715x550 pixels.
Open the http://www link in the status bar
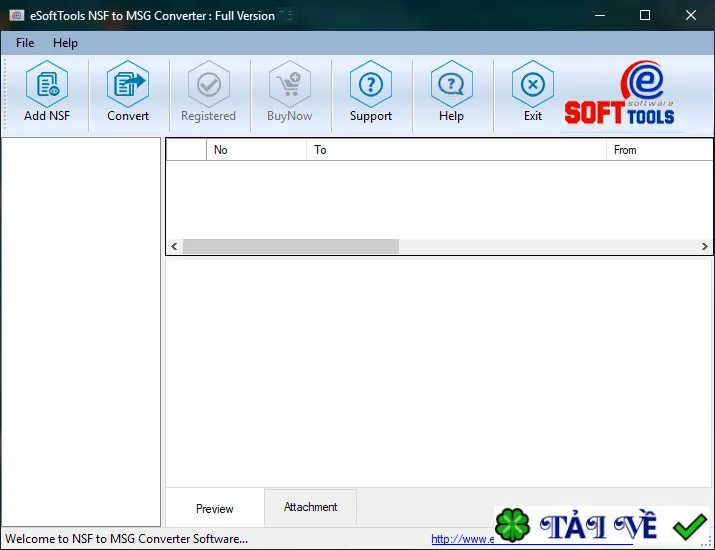point(462,539)
